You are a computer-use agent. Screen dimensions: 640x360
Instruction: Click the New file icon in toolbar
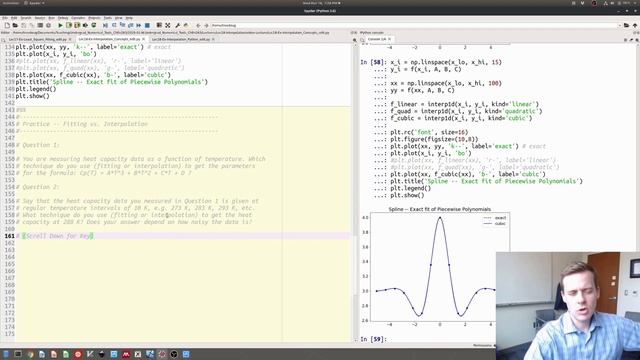pos(7,25)
